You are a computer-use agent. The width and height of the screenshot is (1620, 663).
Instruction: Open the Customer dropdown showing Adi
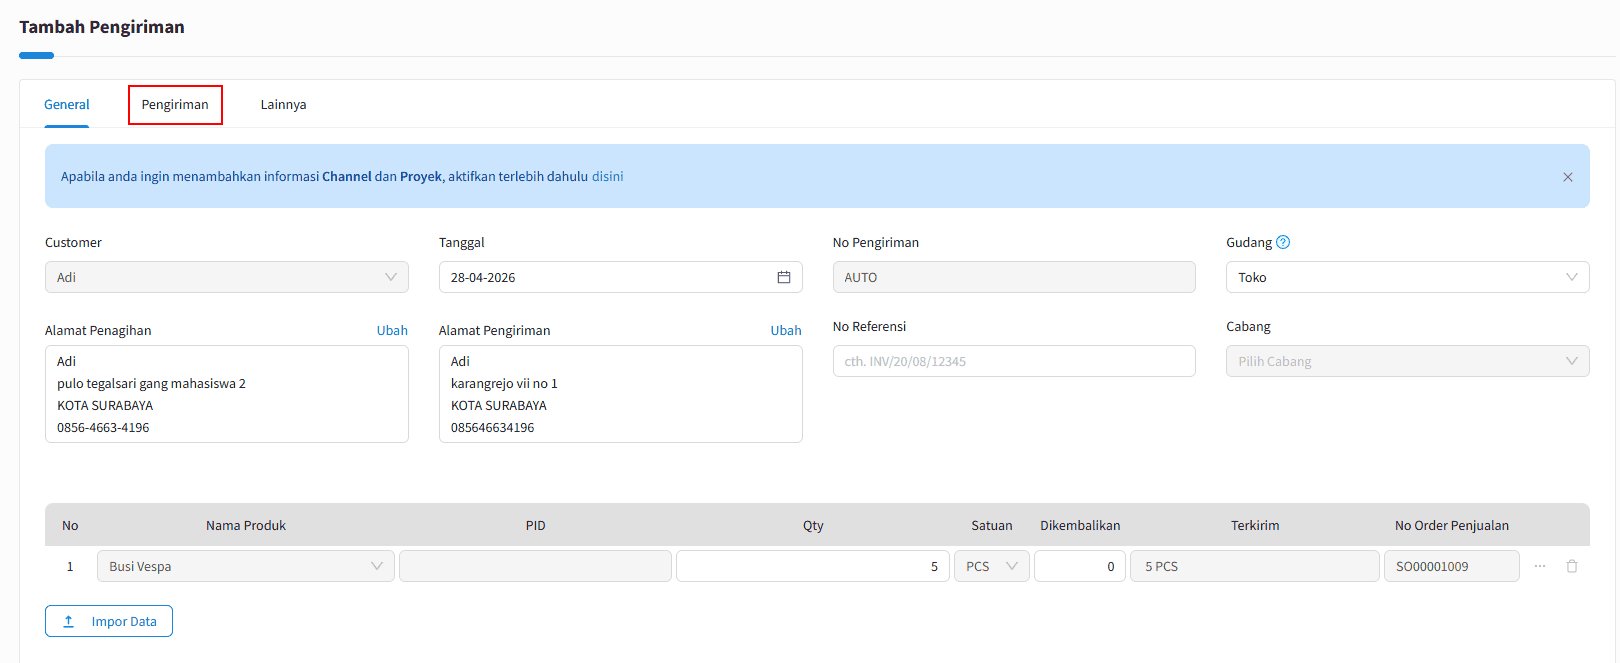coord(226,277)
